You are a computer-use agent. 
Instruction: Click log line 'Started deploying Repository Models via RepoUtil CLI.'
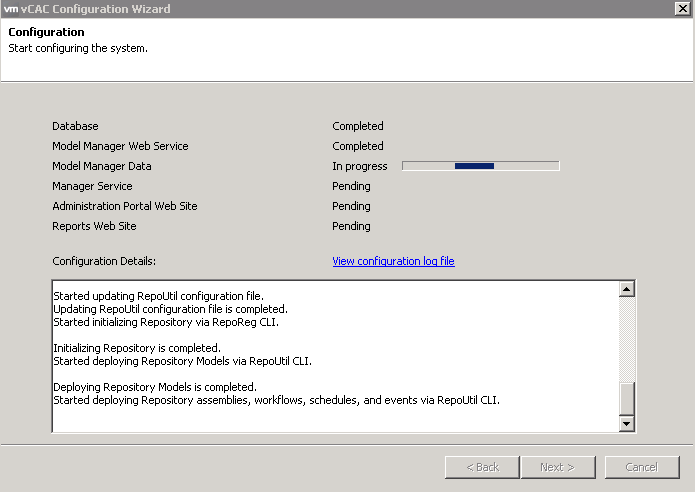click(x=182, y=361)
